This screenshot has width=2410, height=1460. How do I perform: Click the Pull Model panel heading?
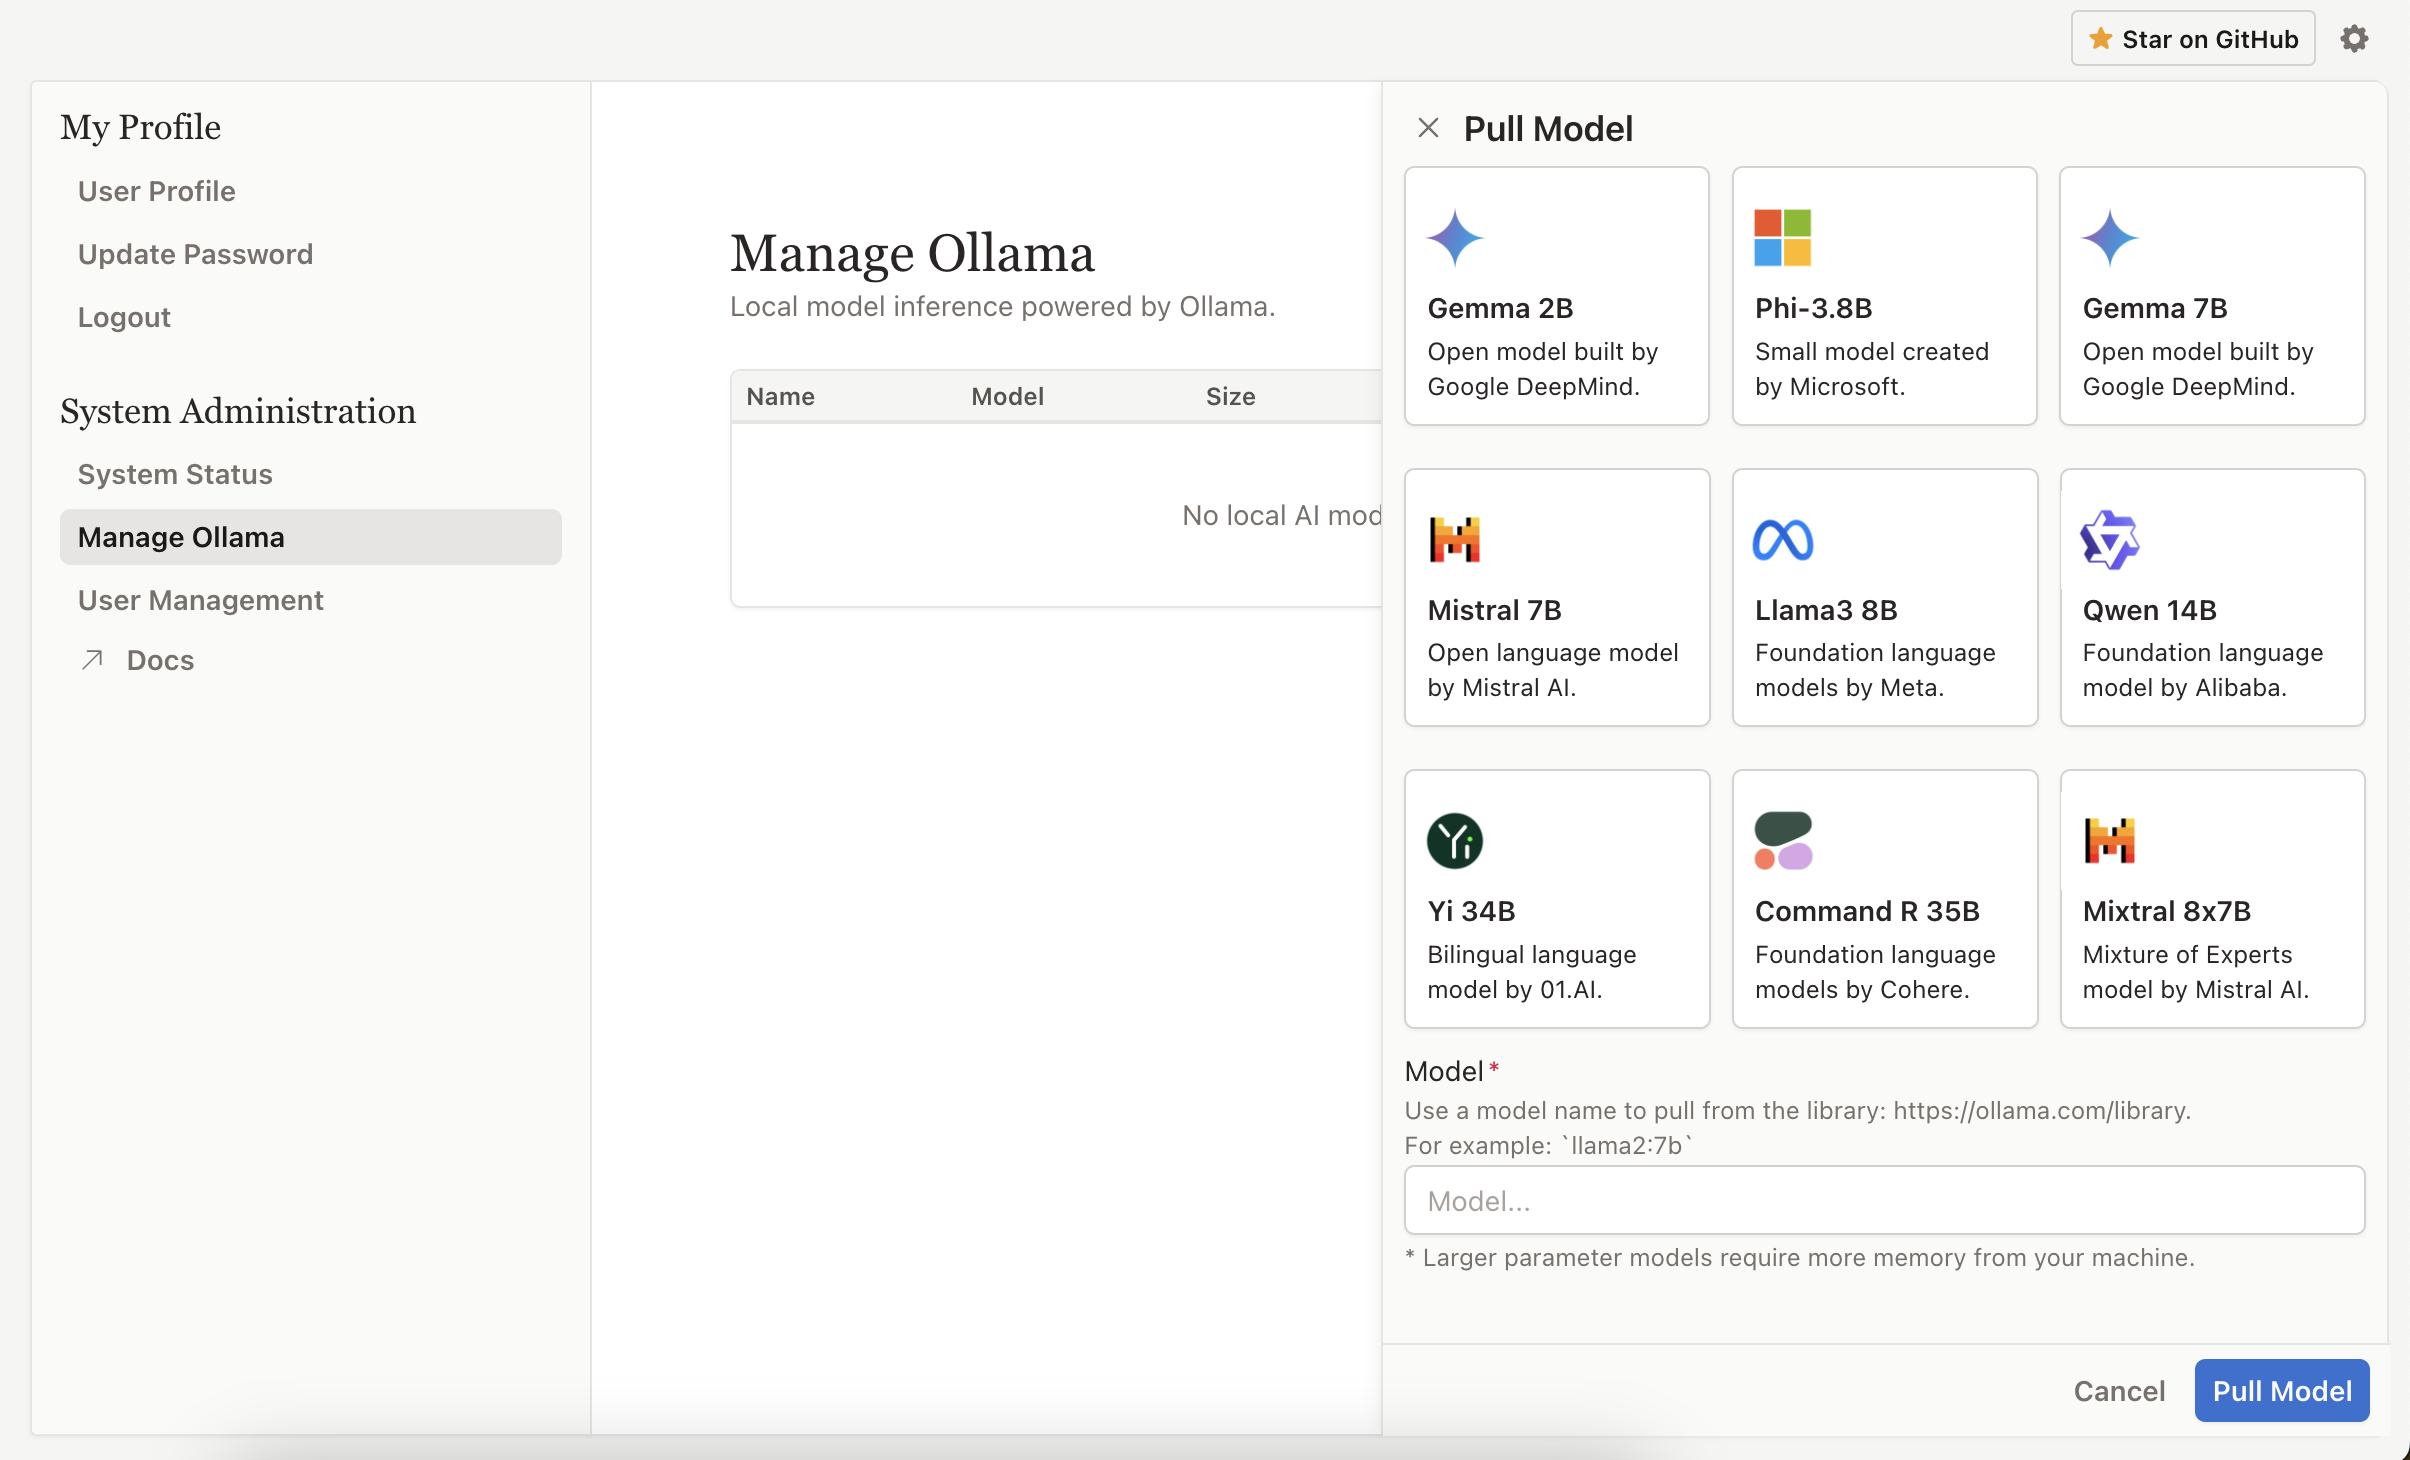point(1548,129)
